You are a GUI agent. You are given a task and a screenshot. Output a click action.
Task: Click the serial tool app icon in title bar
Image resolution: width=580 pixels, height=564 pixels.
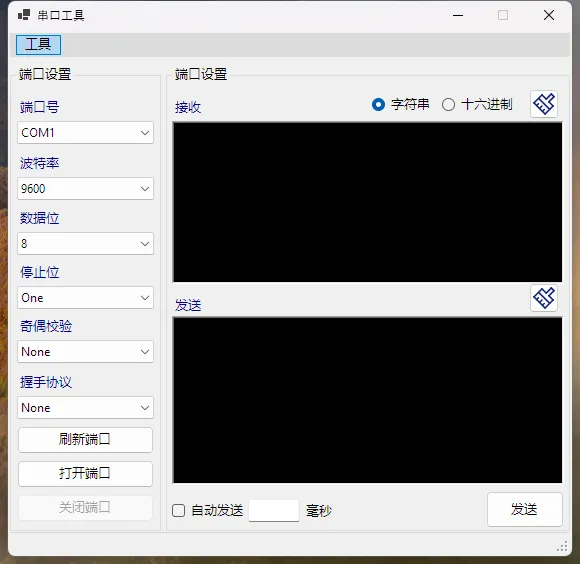coord(24,15)
